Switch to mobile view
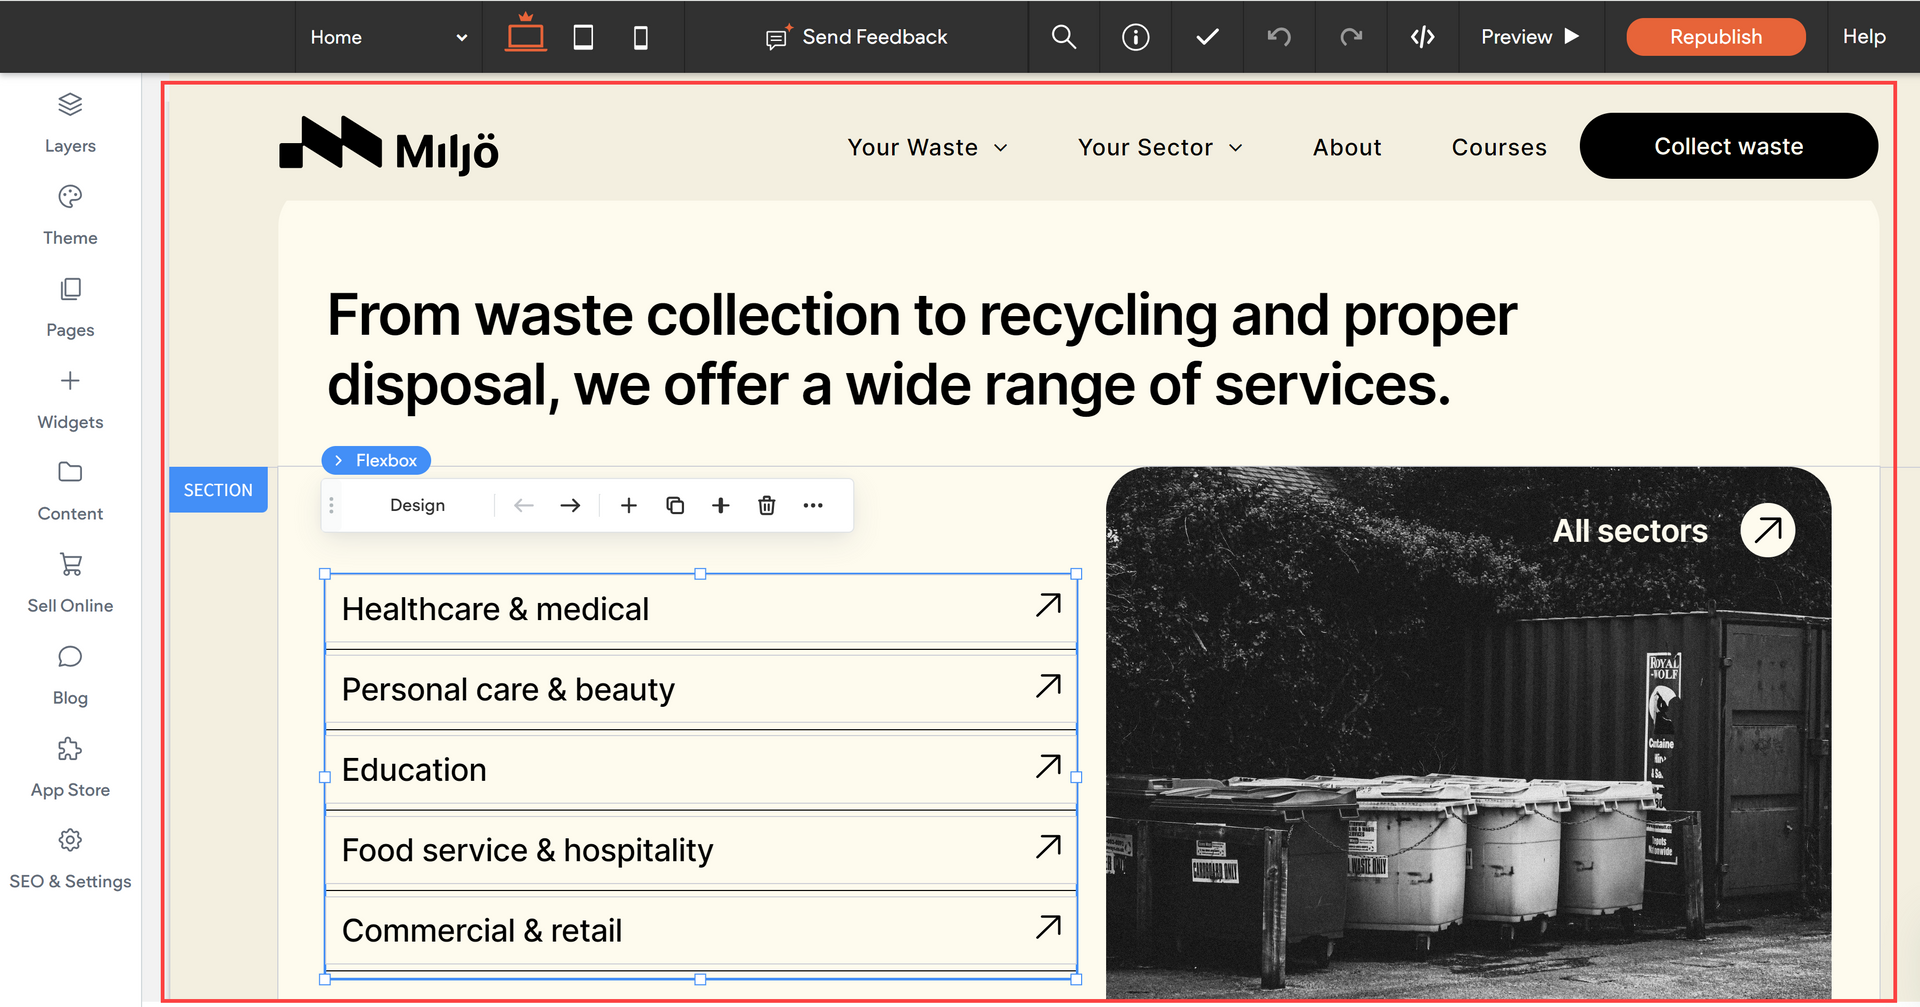1920x1007 pixels. [641, 37]
